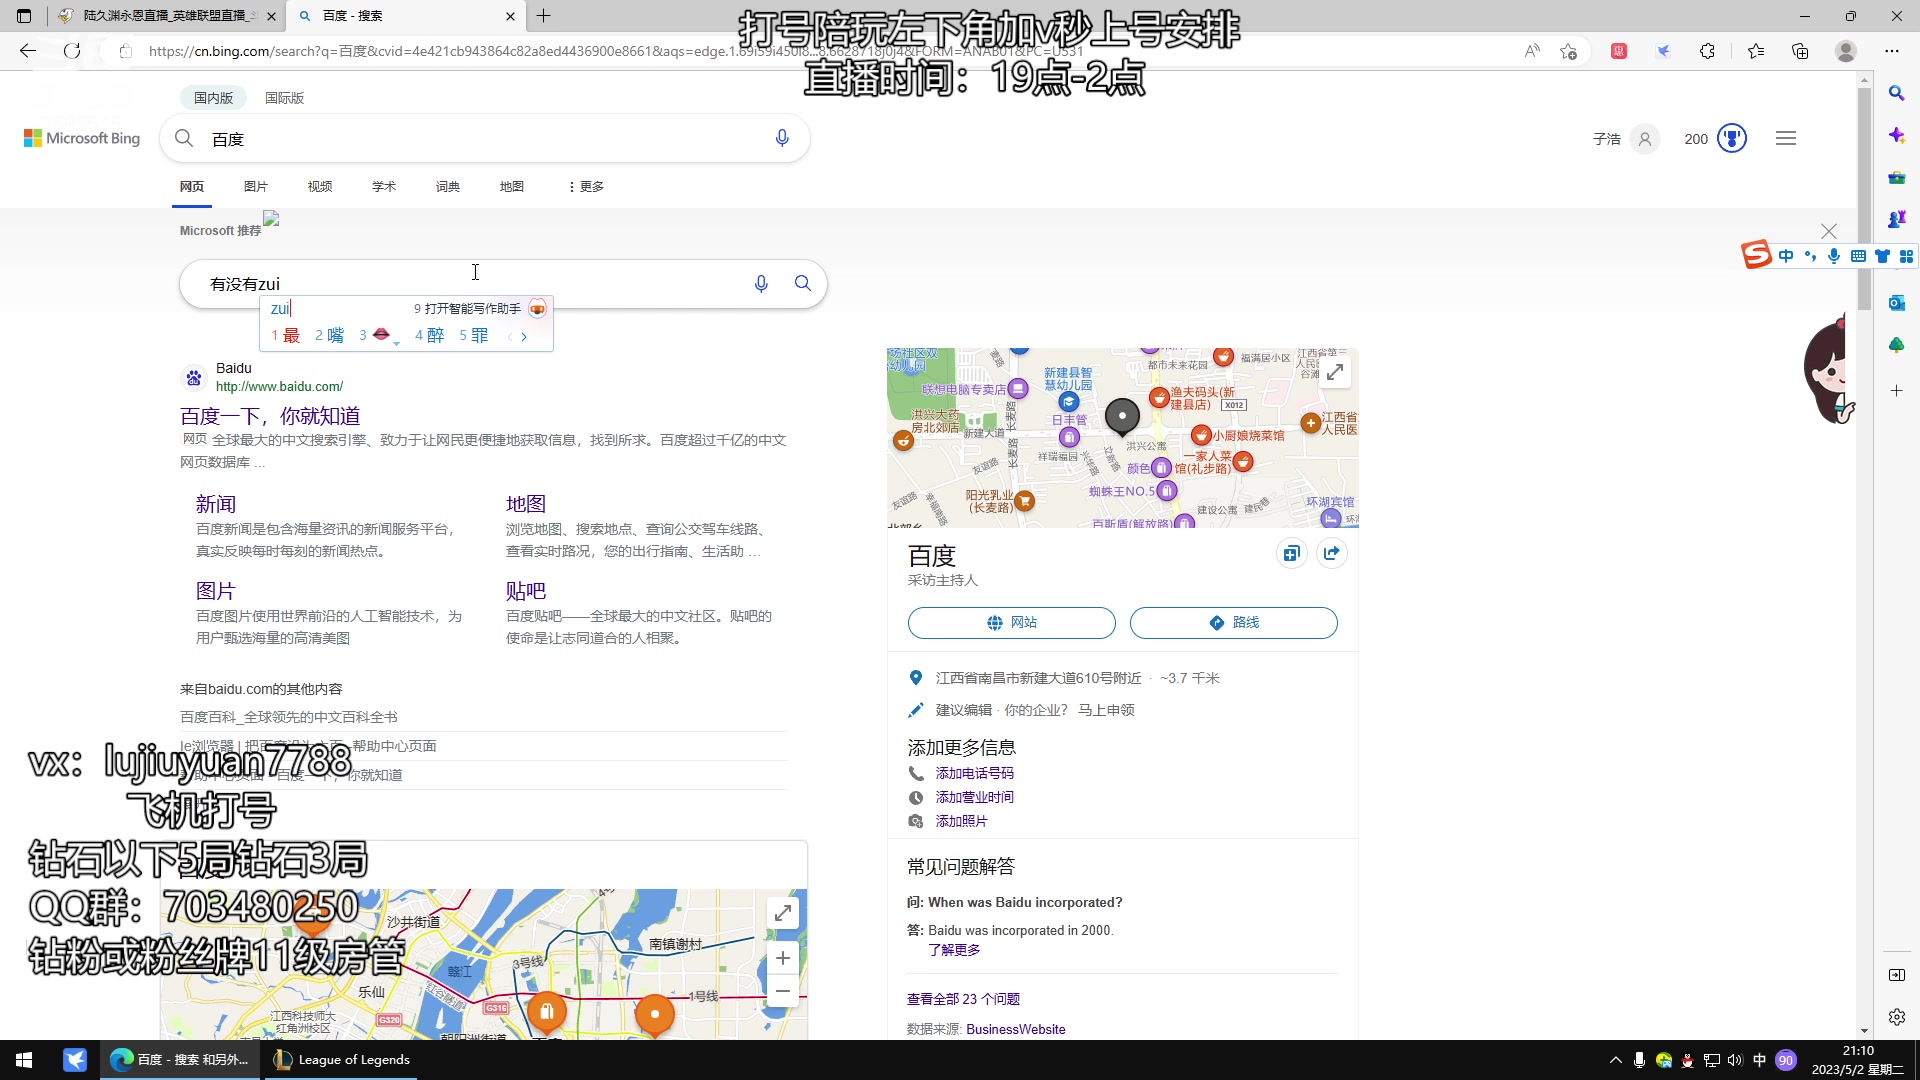
Task: Zoom out on the Nanchang map
Action: pyautogui.click(x=783, y=991)
